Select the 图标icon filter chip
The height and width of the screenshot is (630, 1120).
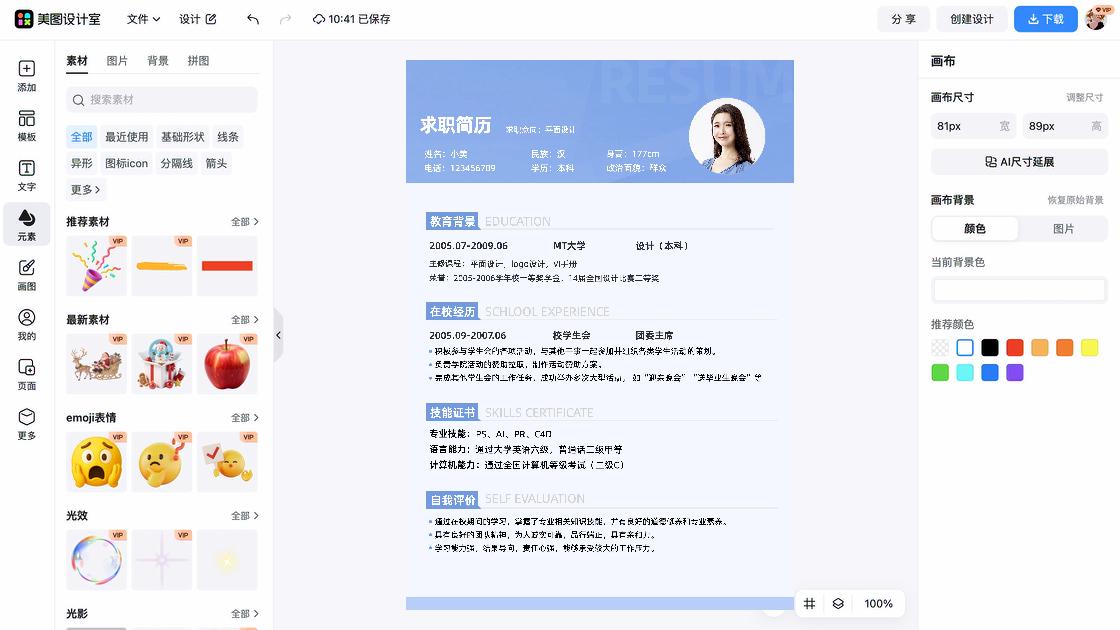pos(126,164)
